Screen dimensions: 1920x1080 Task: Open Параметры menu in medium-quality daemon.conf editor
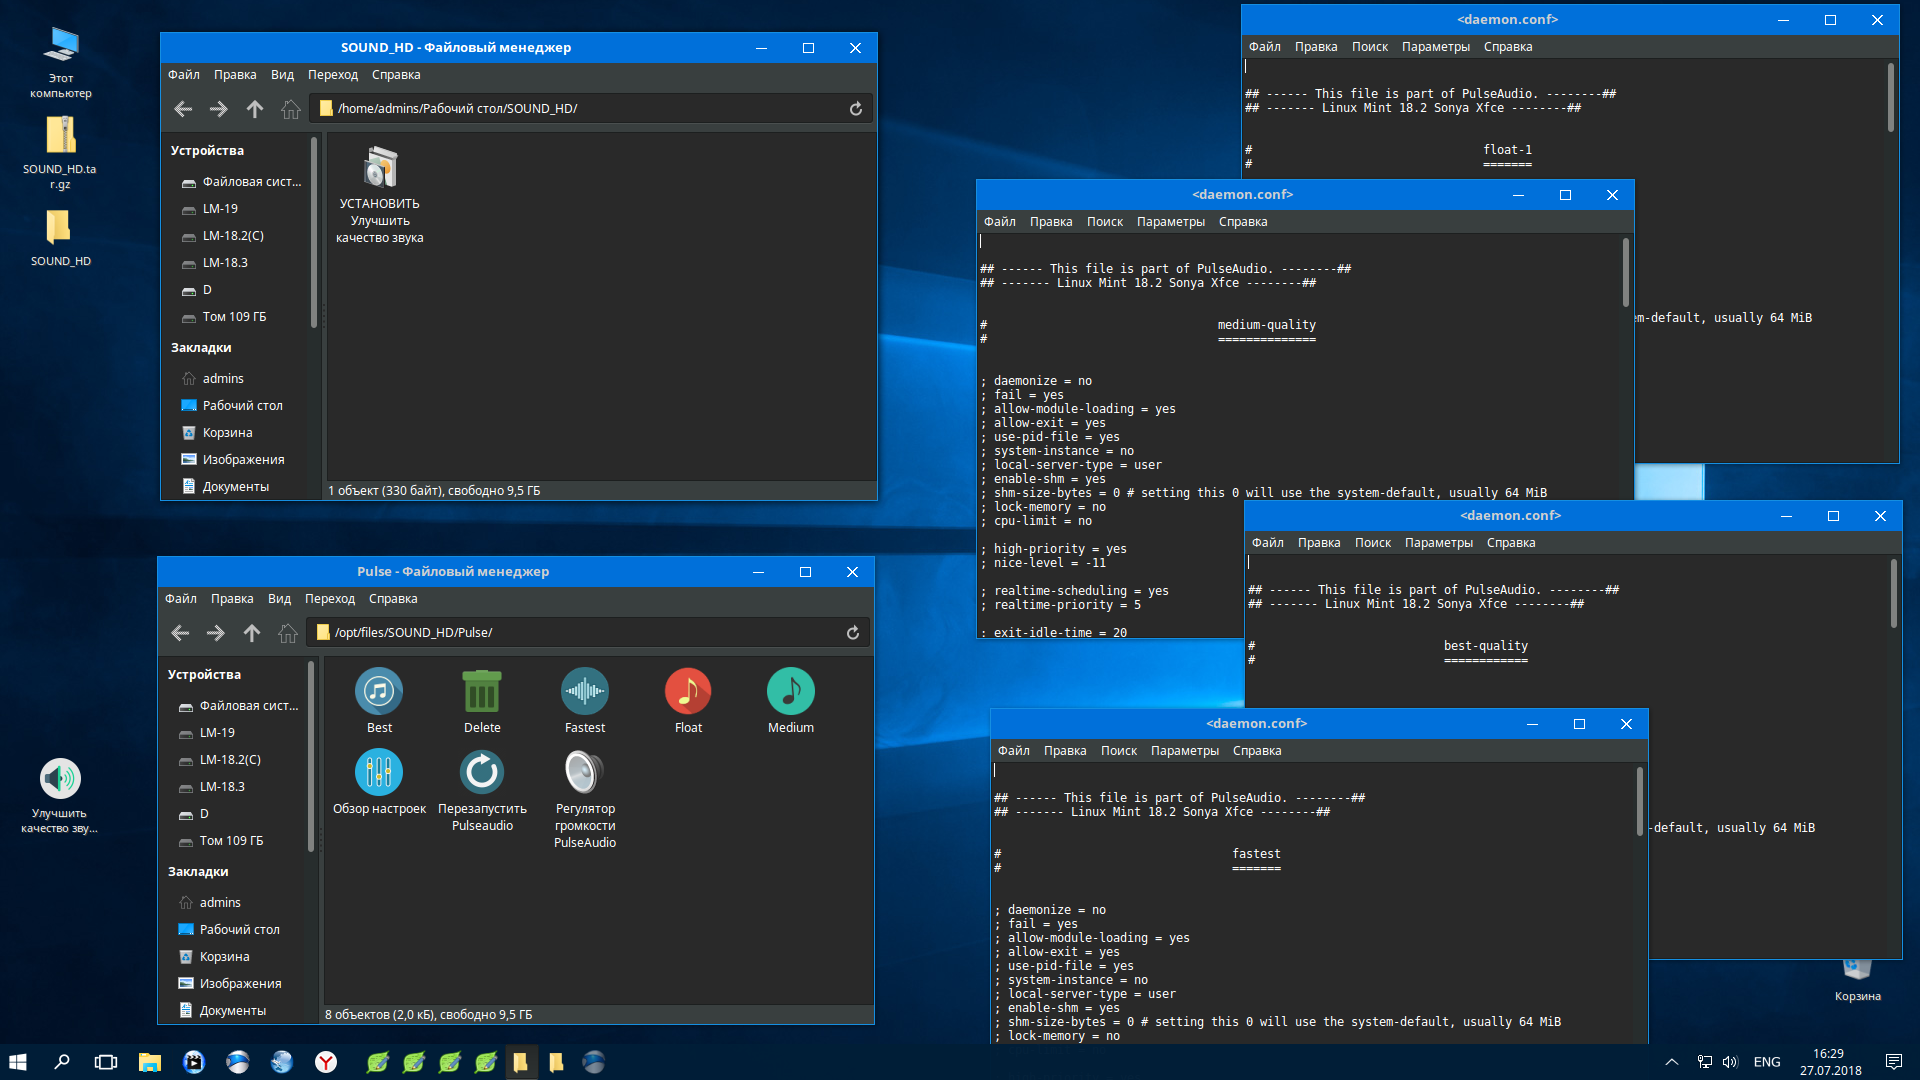1170,222
